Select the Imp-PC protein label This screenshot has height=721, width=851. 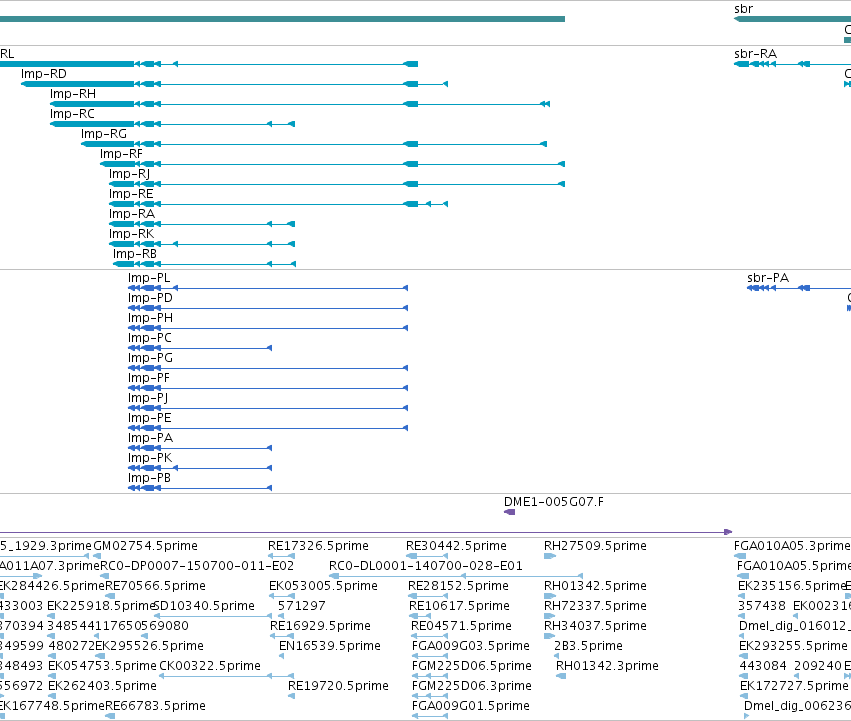point(149,338)
